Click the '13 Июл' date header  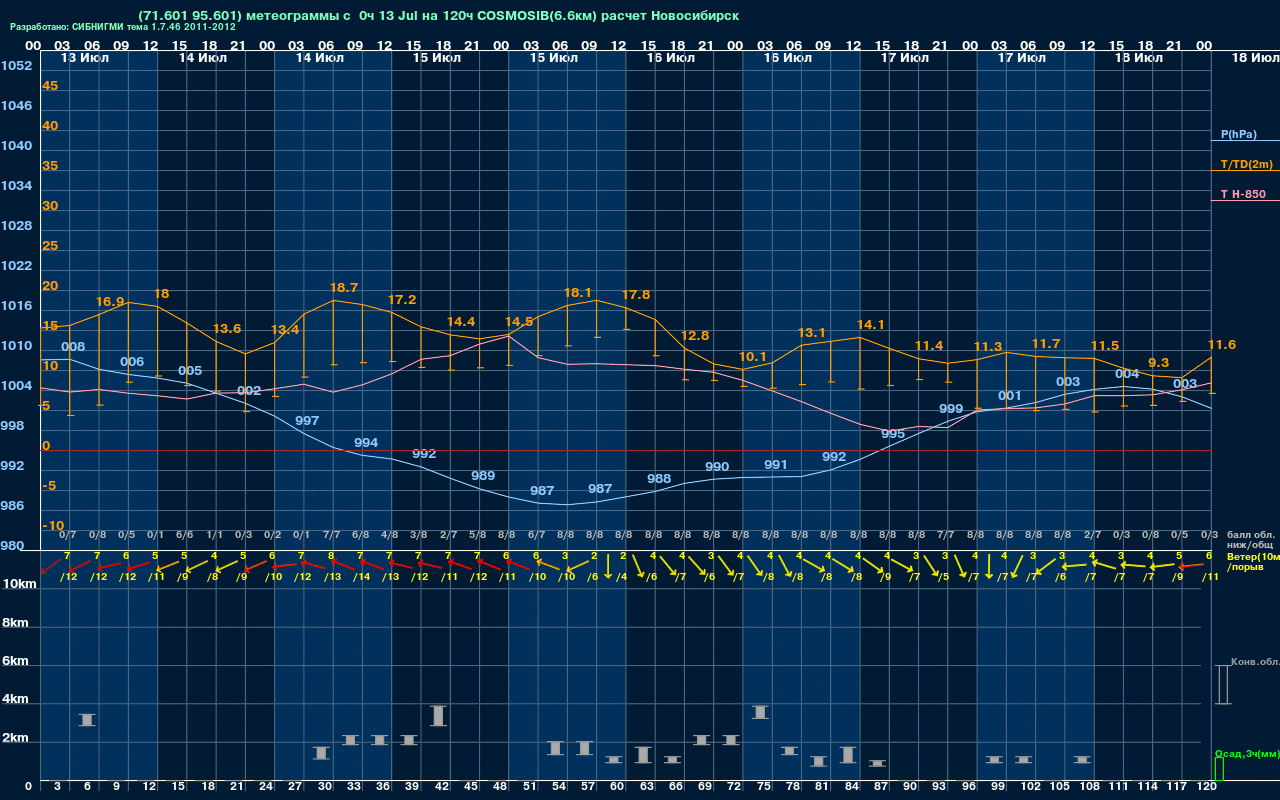pyautogui.click(x=85, y=58)
